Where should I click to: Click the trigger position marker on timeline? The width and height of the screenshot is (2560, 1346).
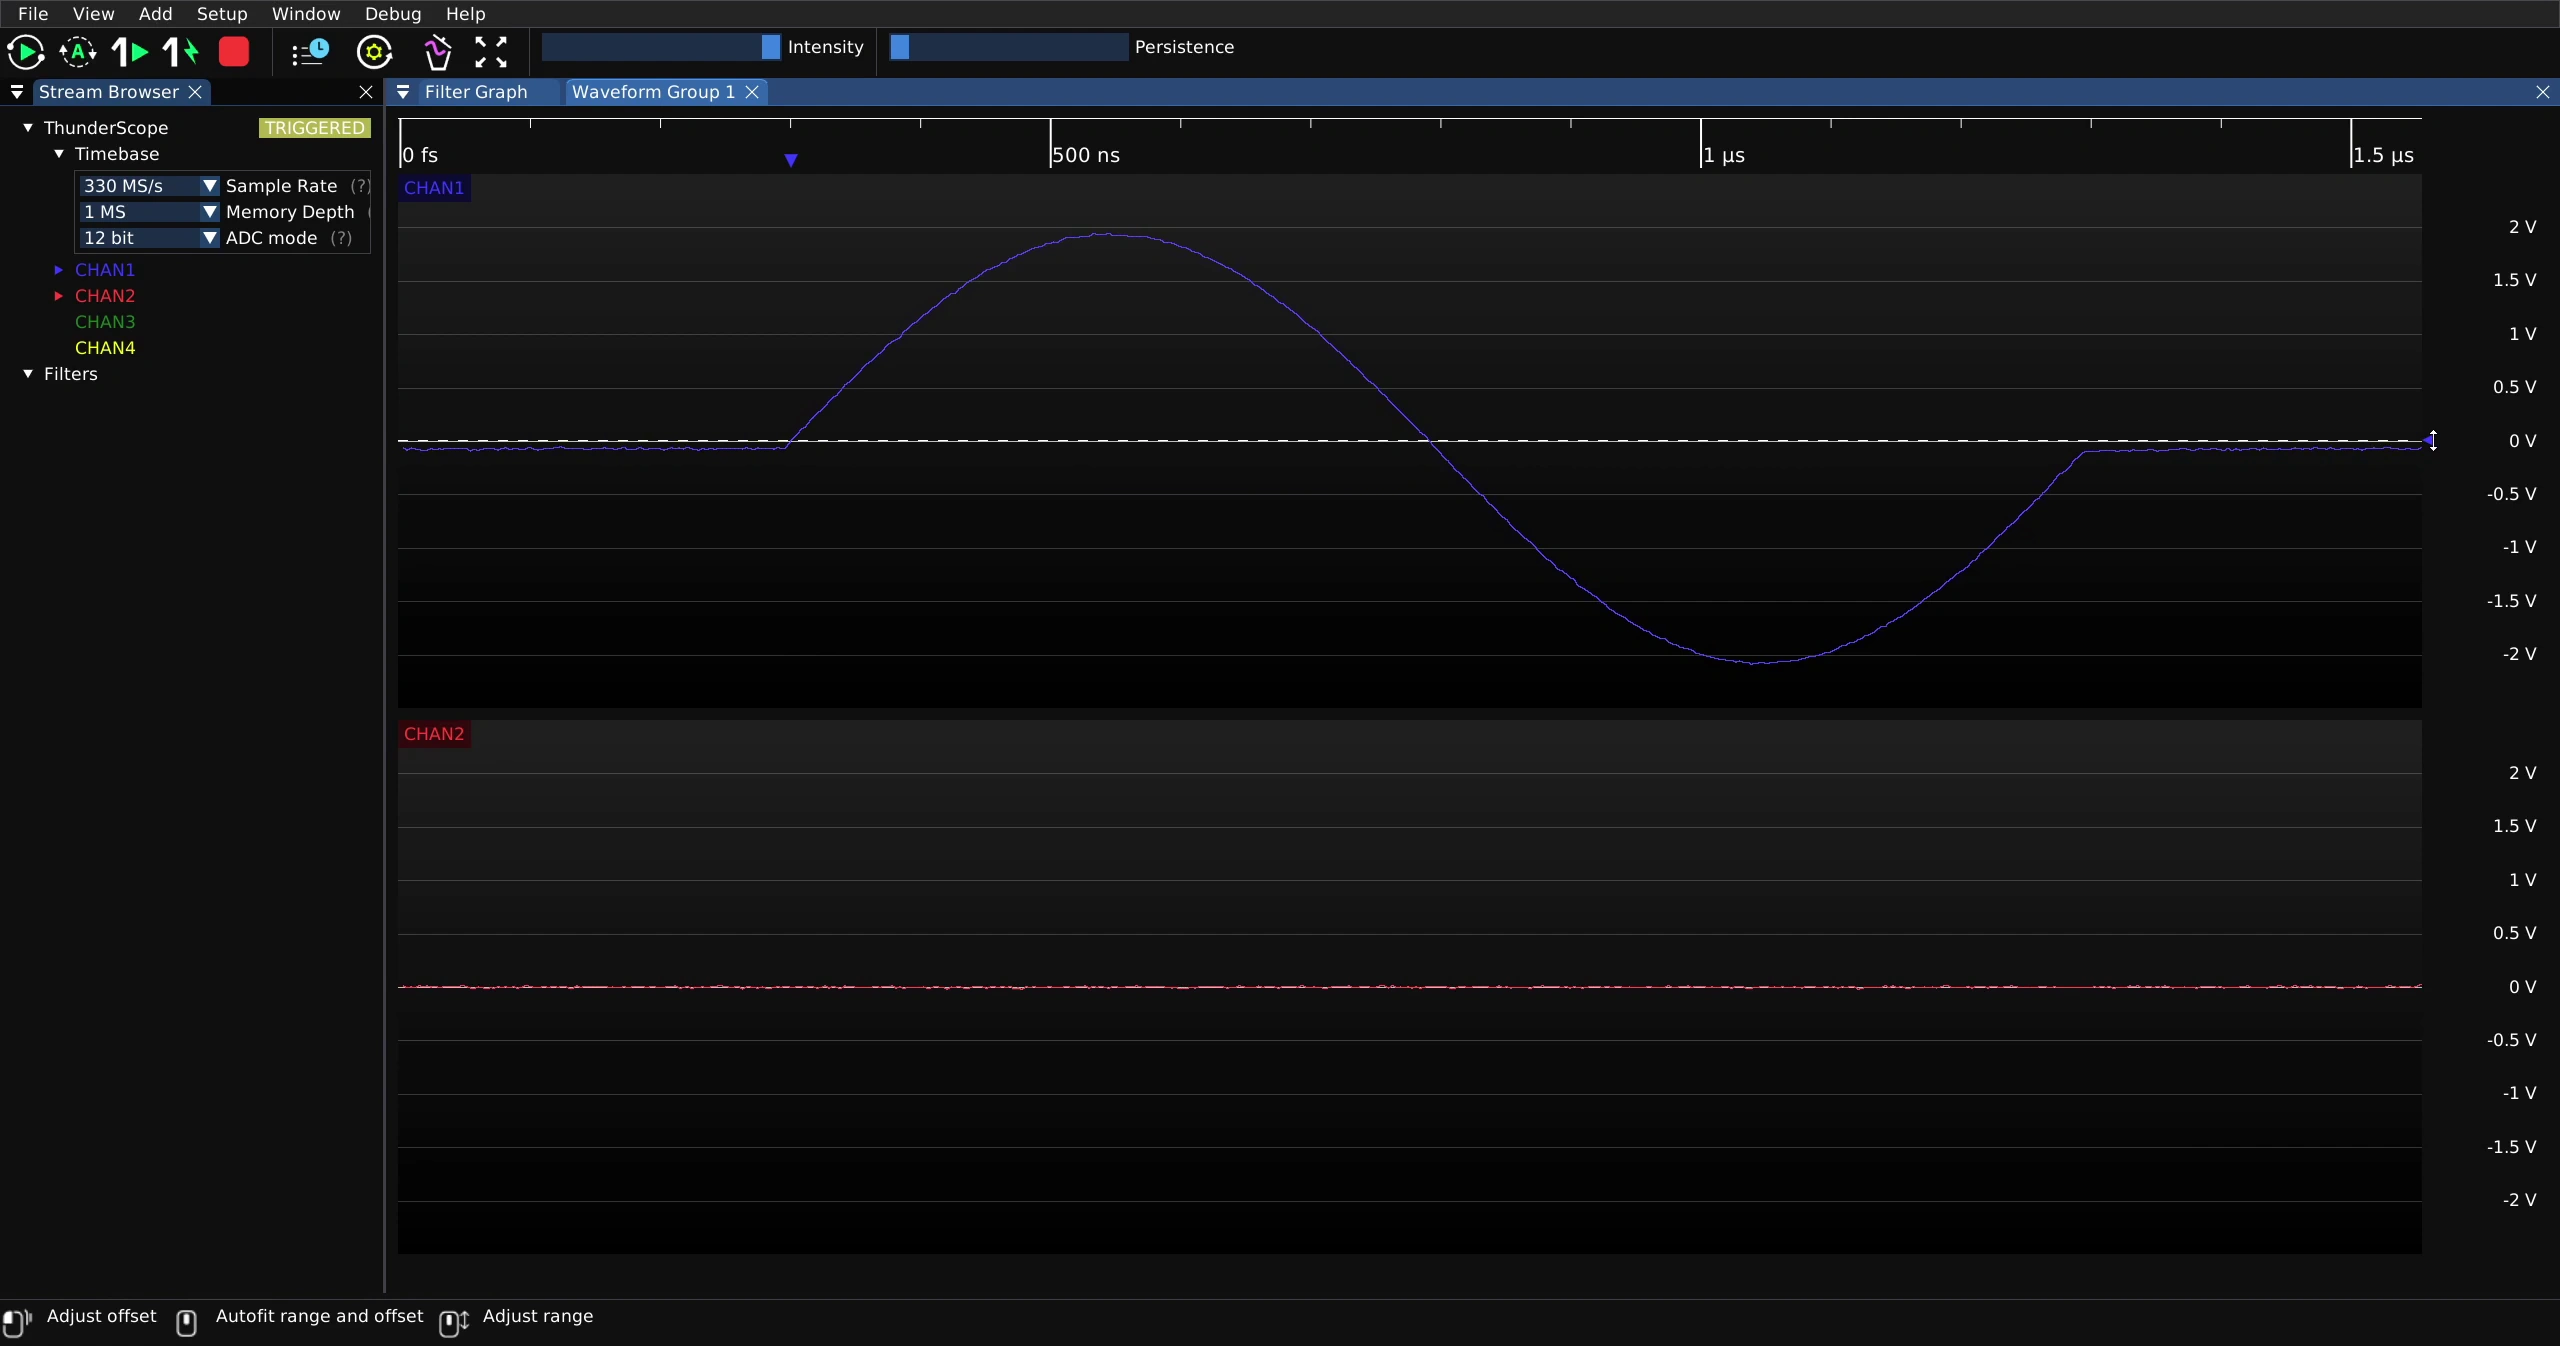coord(791,160)
